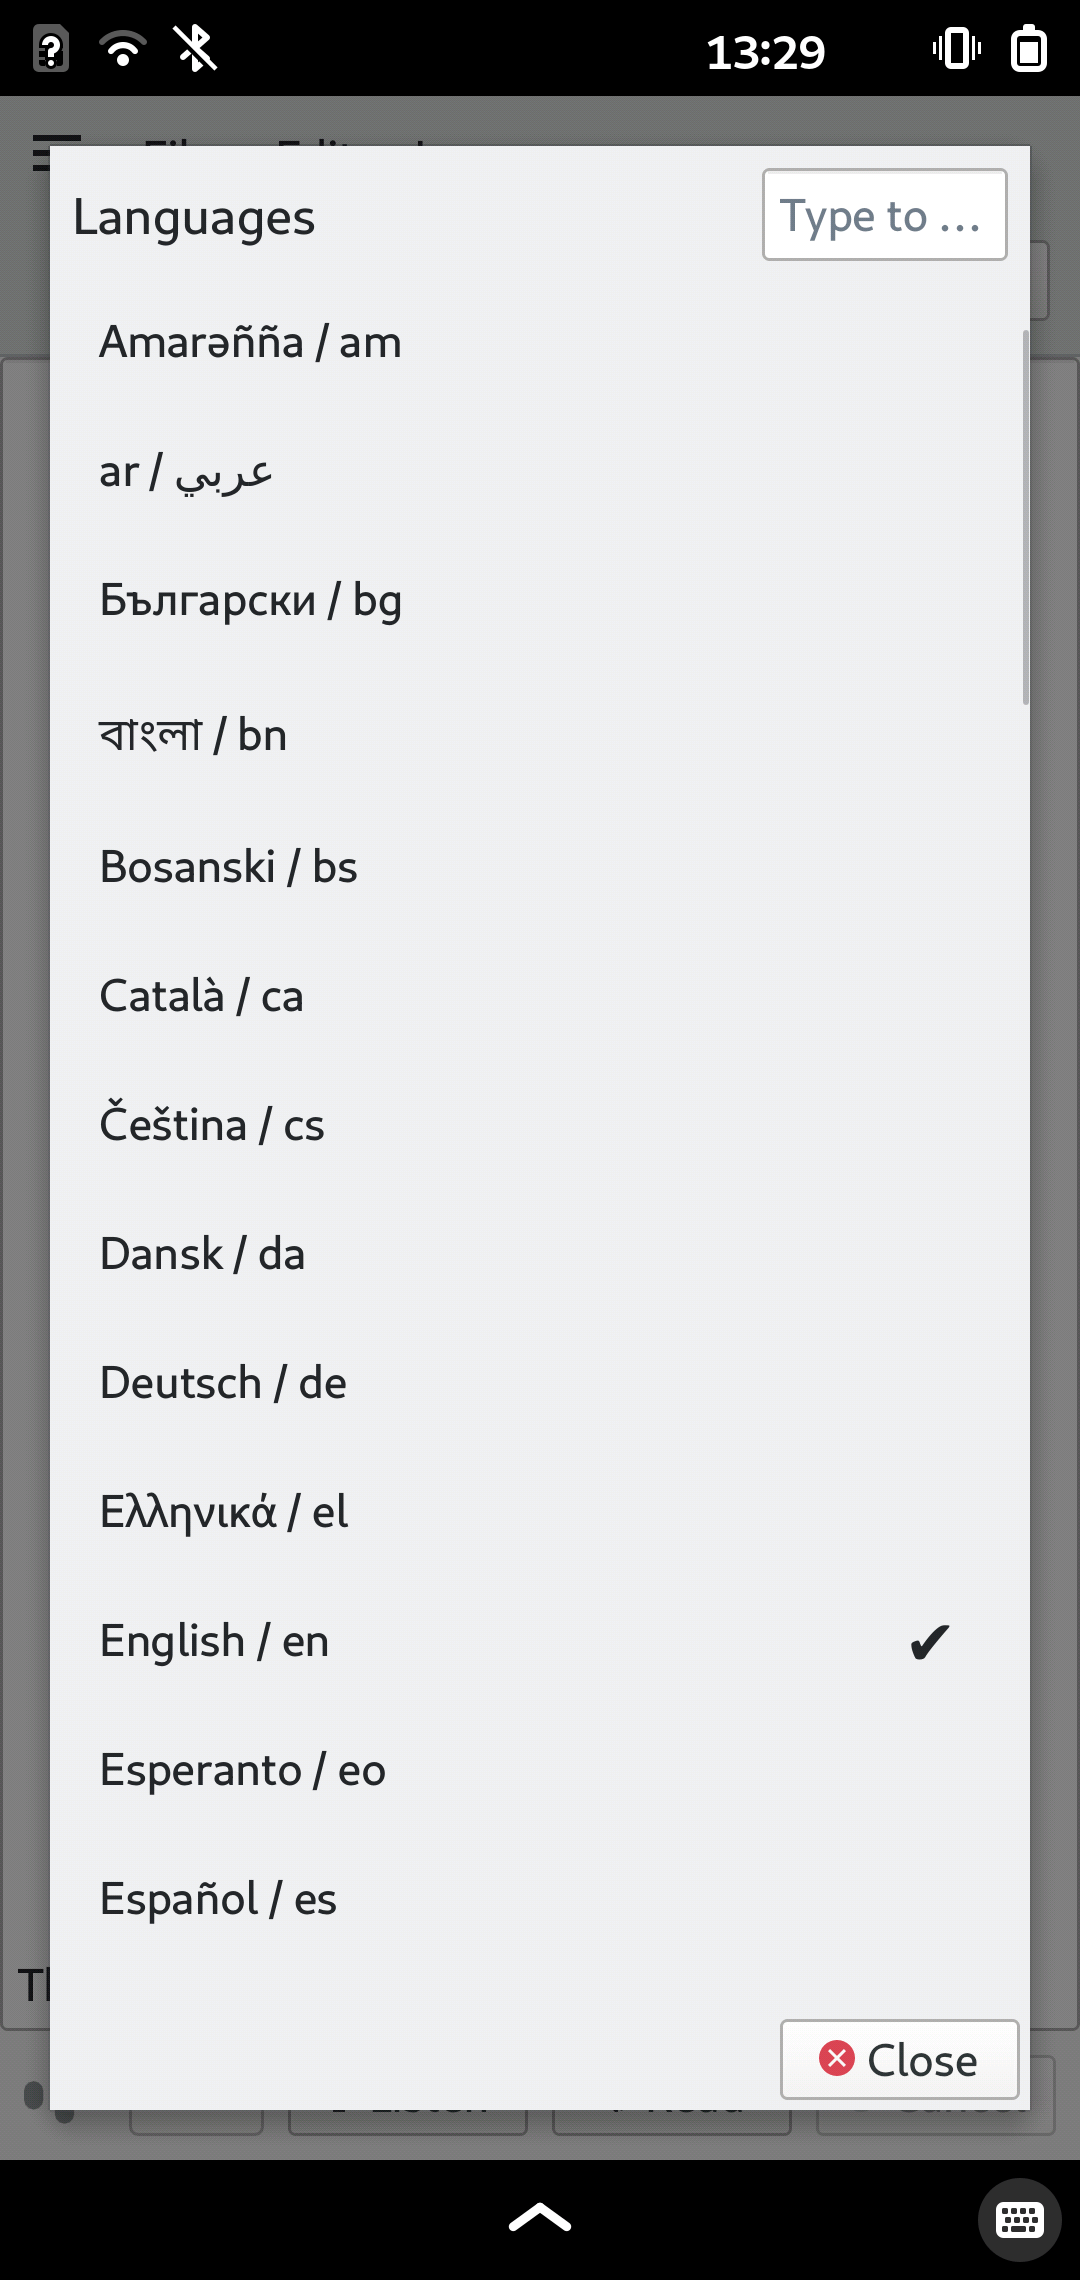This screenshot has width=1080, height=2280.
Task: Choose the Arabic (ar) language entry
Action: (x=186, y=472)
